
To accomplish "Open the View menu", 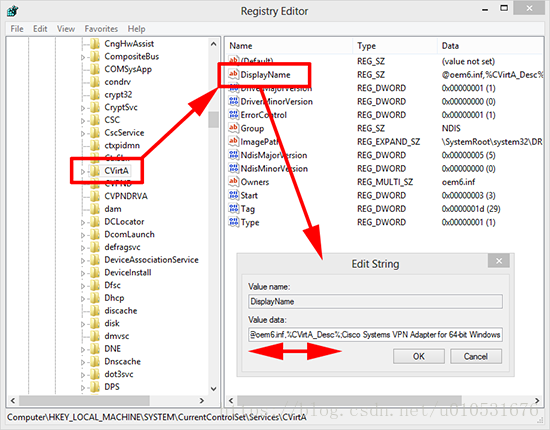I will point(66,29).
